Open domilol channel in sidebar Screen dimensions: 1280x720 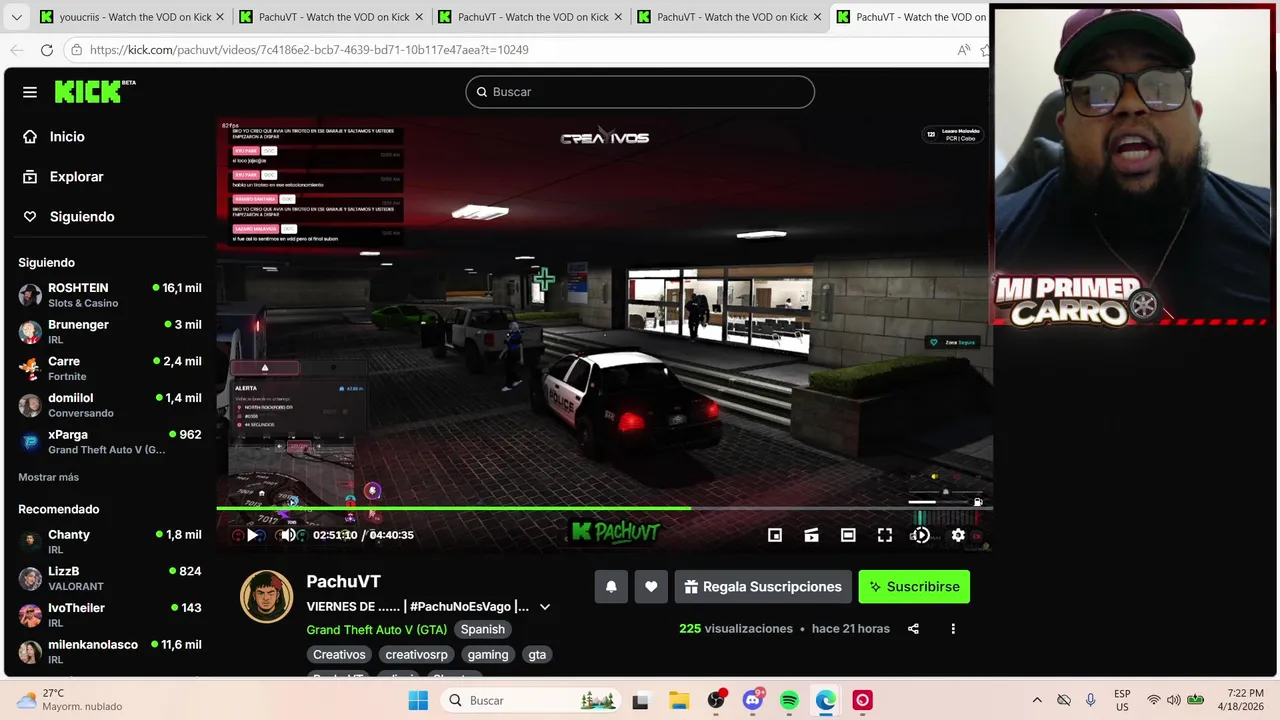point(110,405)
